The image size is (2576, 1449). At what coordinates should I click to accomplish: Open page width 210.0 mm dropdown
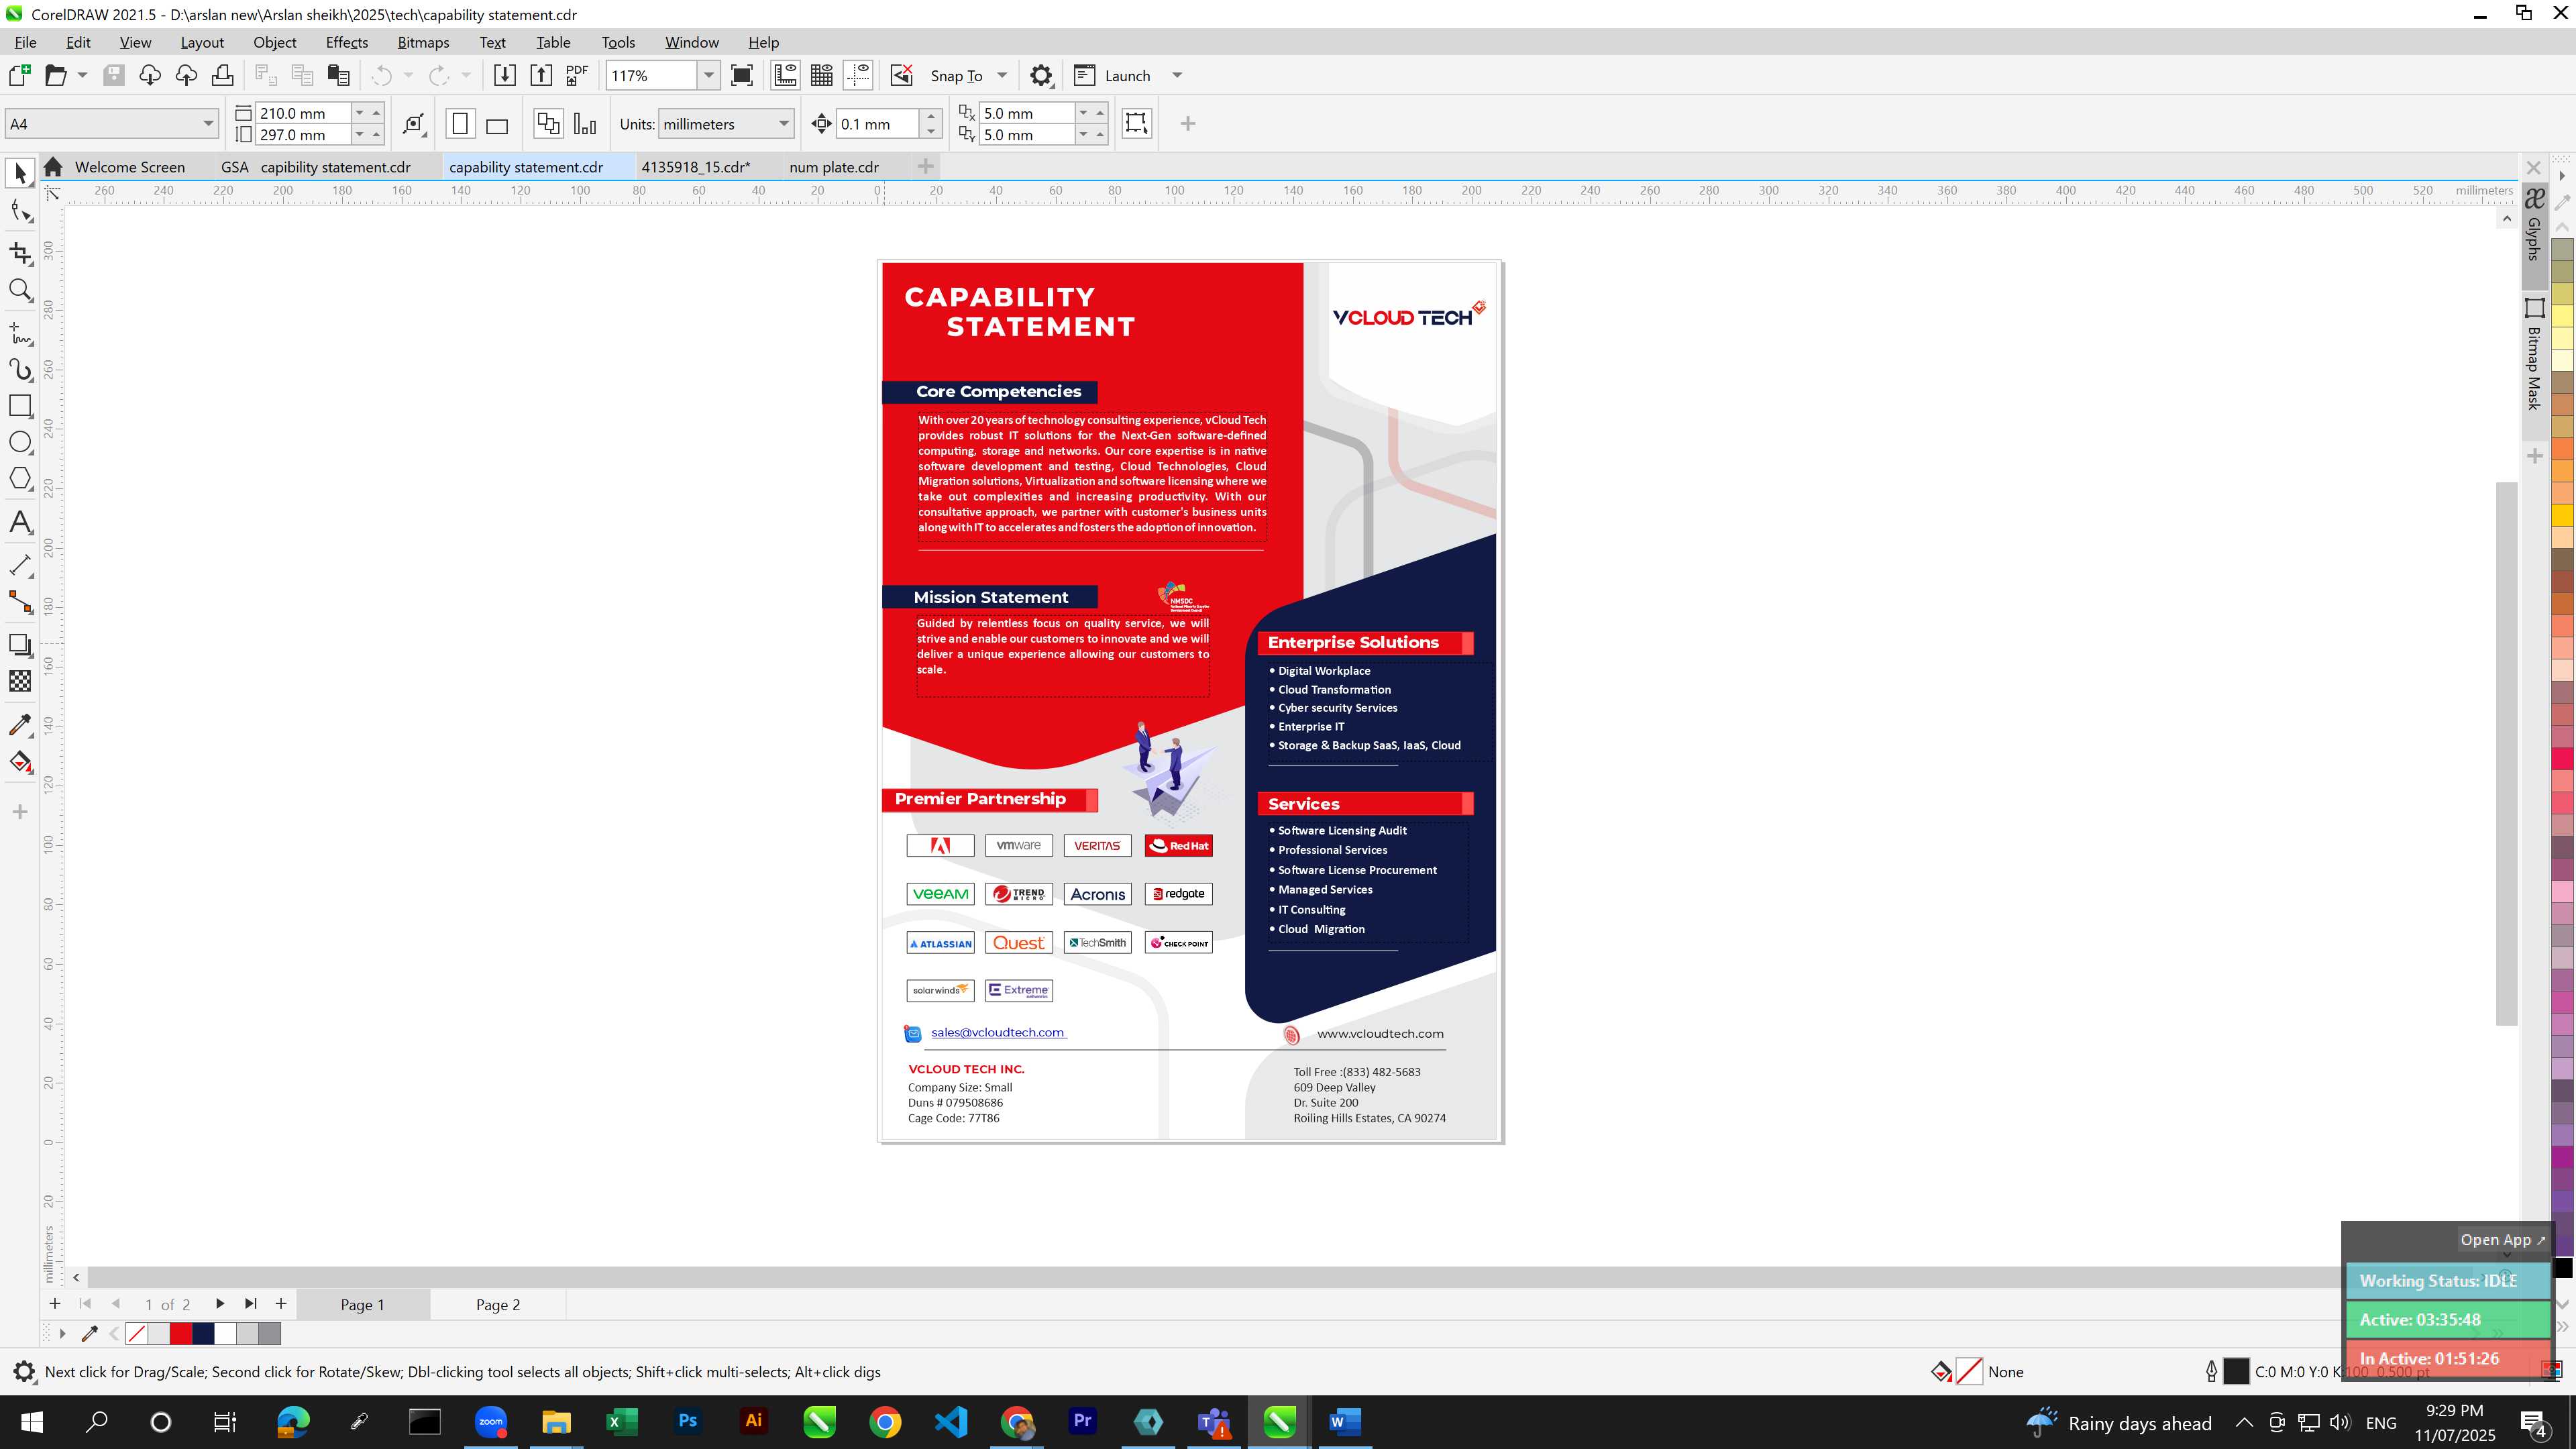pos(360,113)
